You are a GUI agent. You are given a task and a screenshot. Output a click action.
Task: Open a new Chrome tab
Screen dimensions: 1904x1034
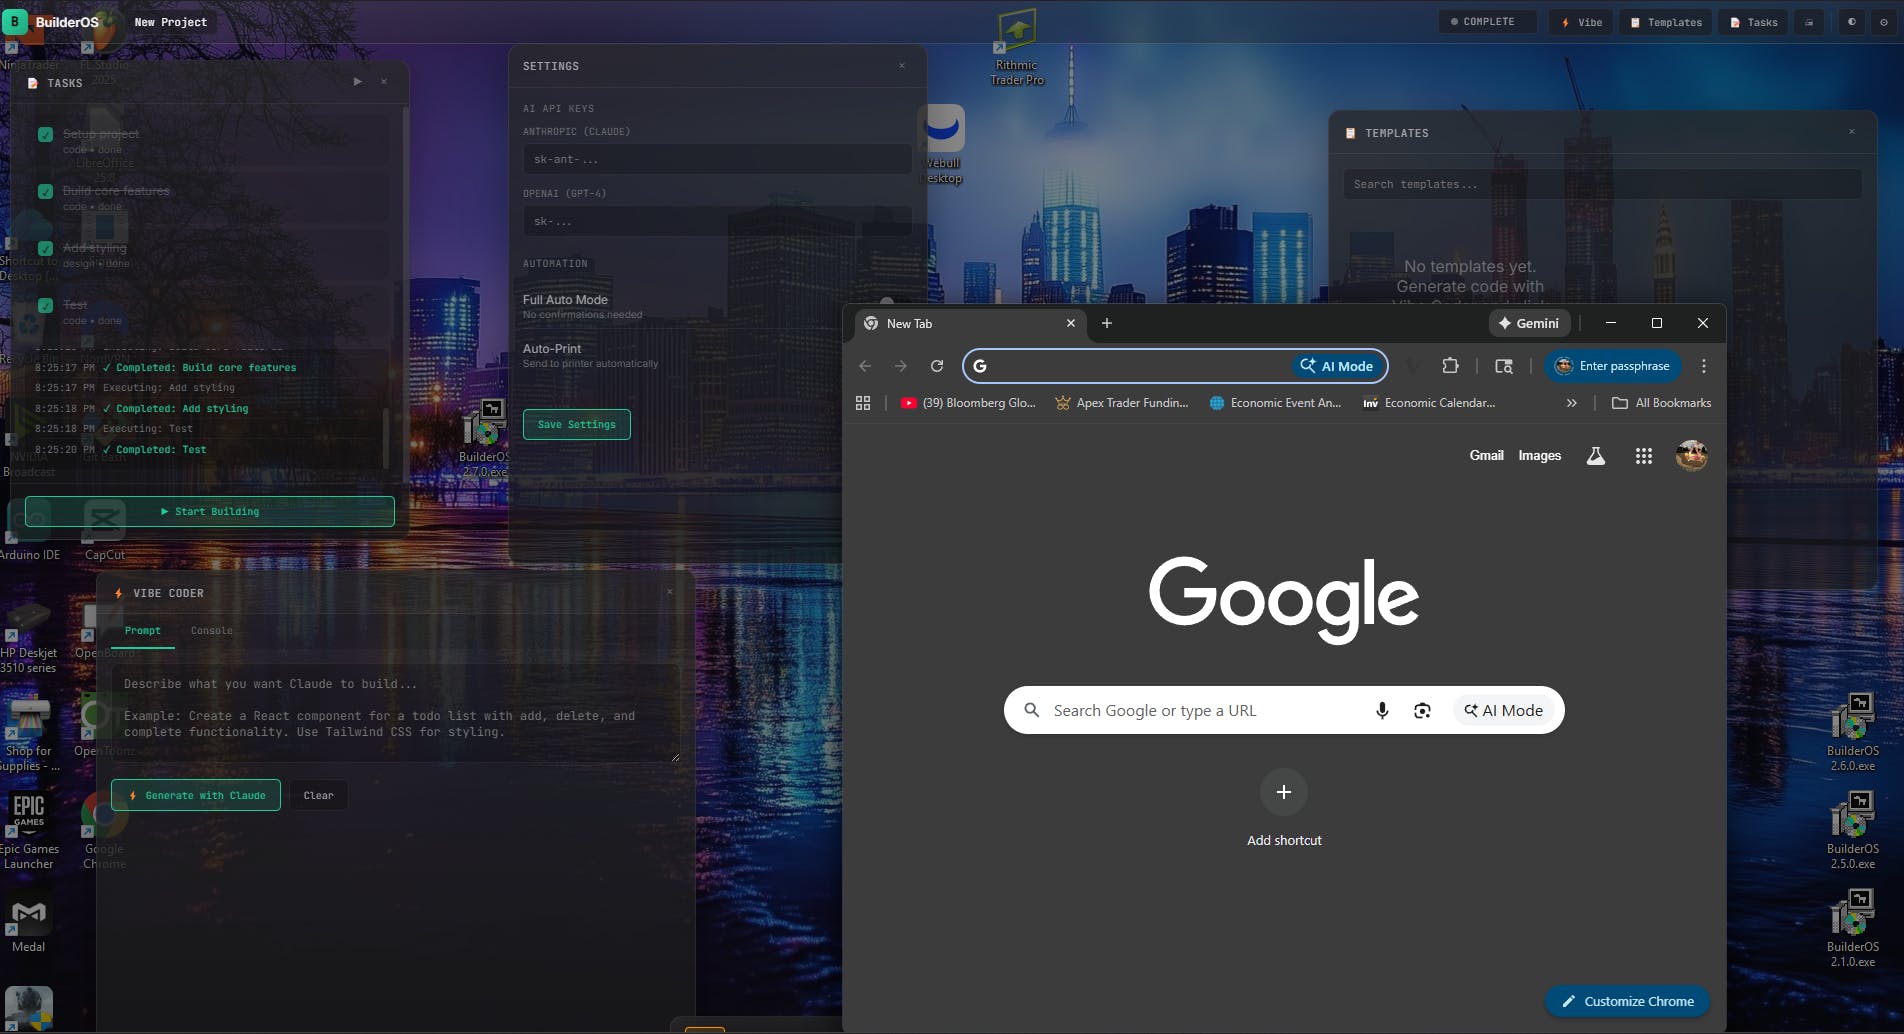[x=1106, y=323]
